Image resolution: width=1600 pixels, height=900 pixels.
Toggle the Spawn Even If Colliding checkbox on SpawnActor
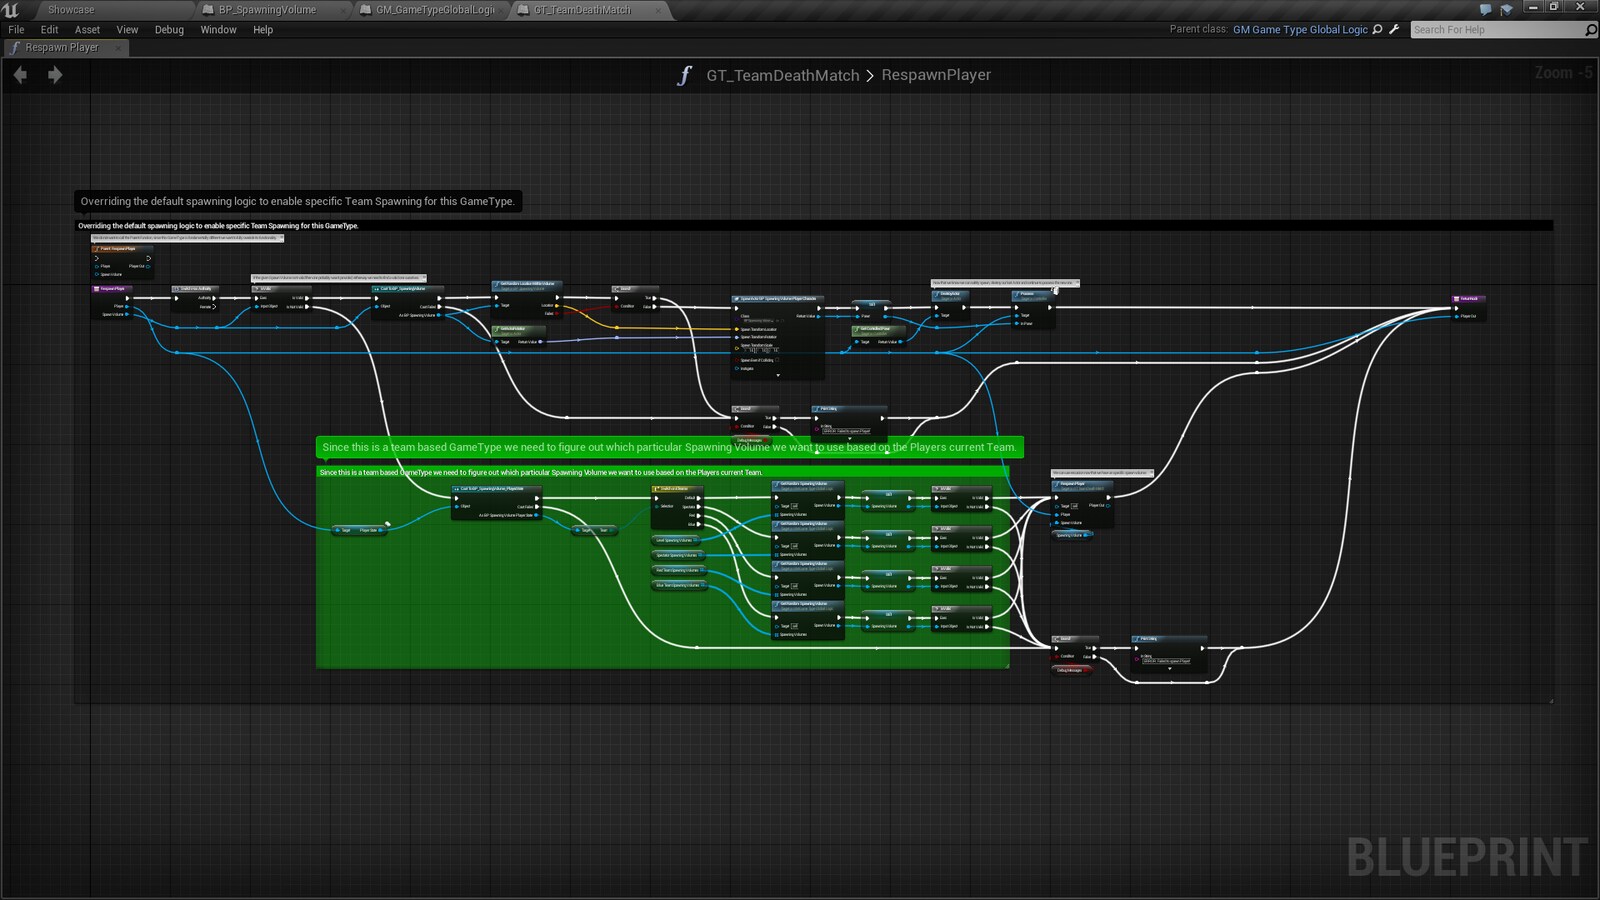[x=777, y=360]
